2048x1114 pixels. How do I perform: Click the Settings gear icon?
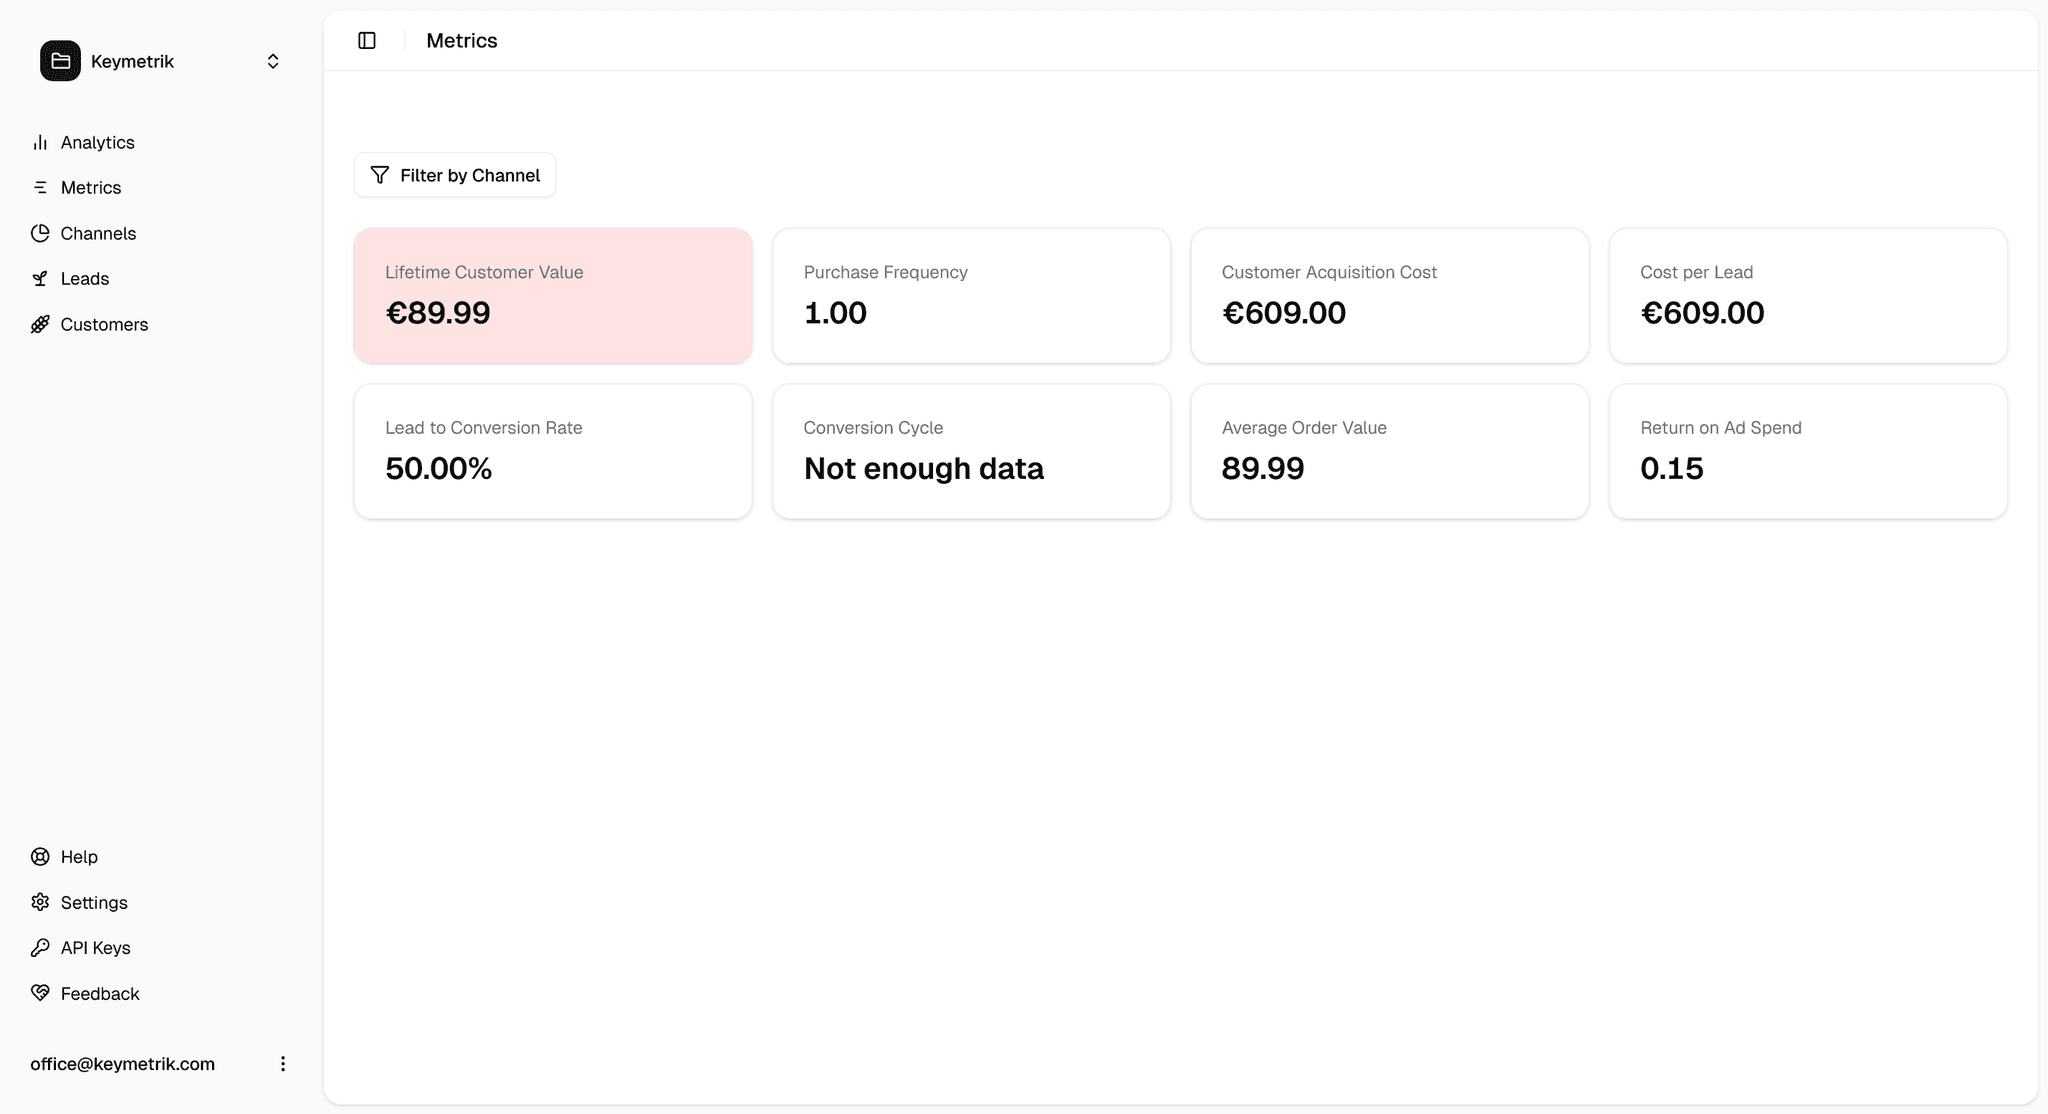click(40, 902)
